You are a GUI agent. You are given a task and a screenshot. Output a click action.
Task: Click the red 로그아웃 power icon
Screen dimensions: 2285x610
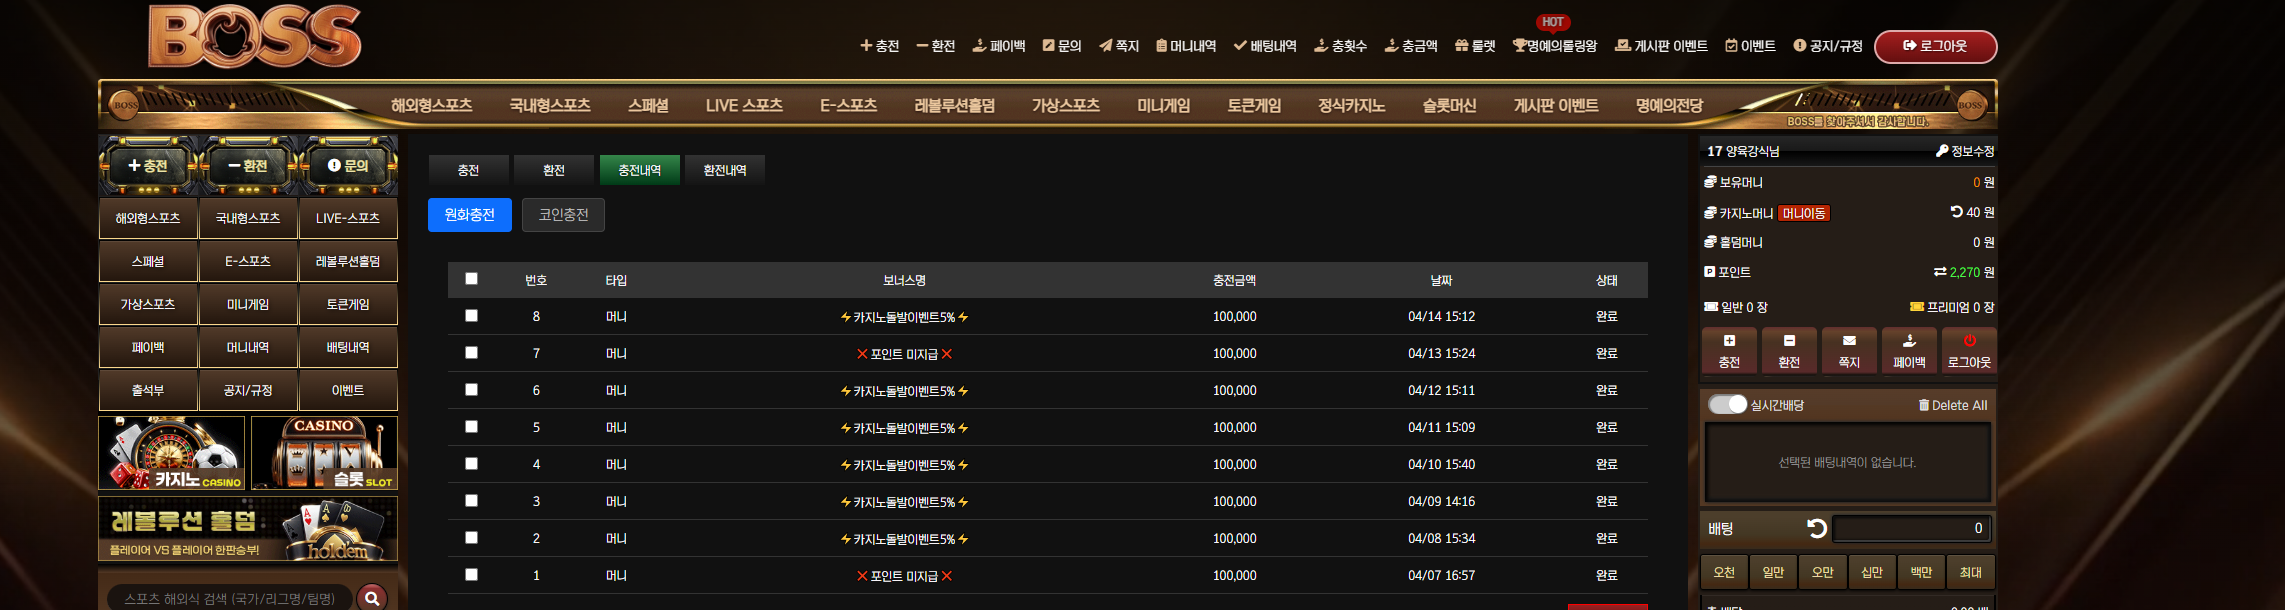click(x=1969, y=341)
